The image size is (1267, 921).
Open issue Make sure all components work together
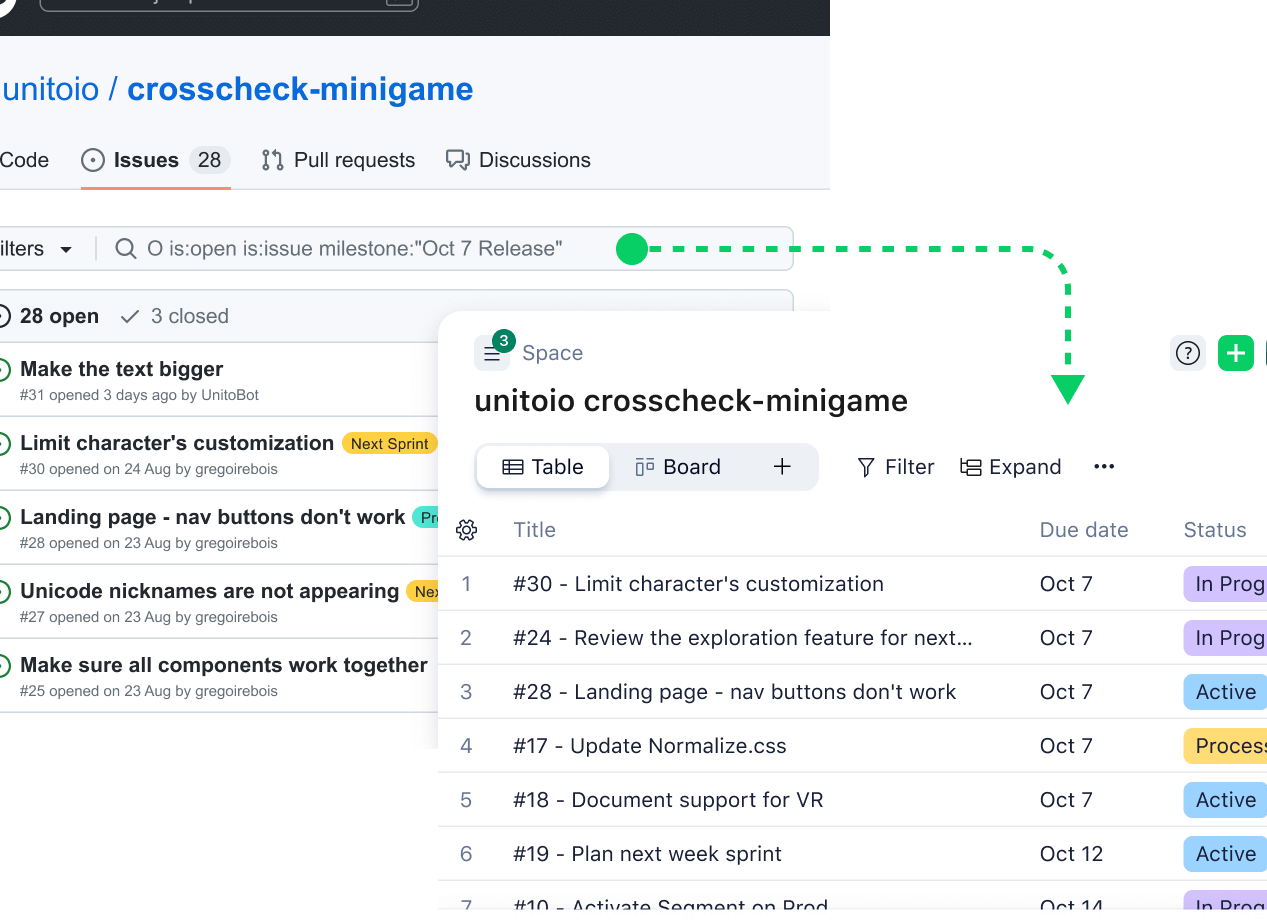tap(224, 665)
